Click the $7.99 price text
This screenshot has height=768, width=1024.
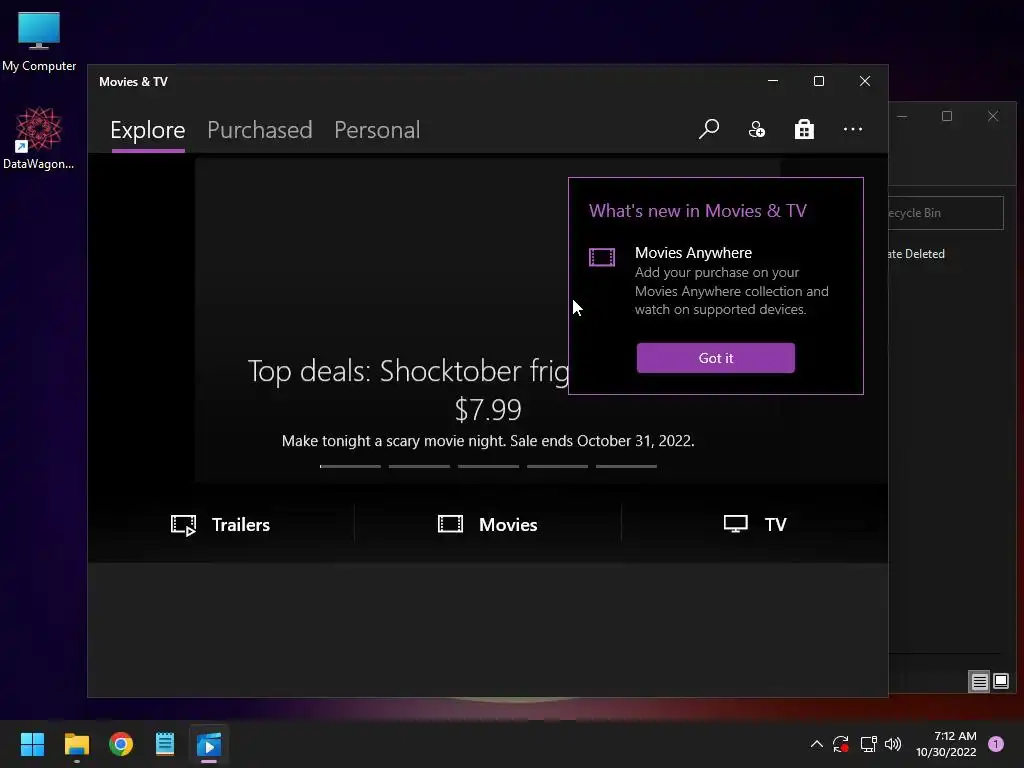pyautogui.click(x=488, y=409)
